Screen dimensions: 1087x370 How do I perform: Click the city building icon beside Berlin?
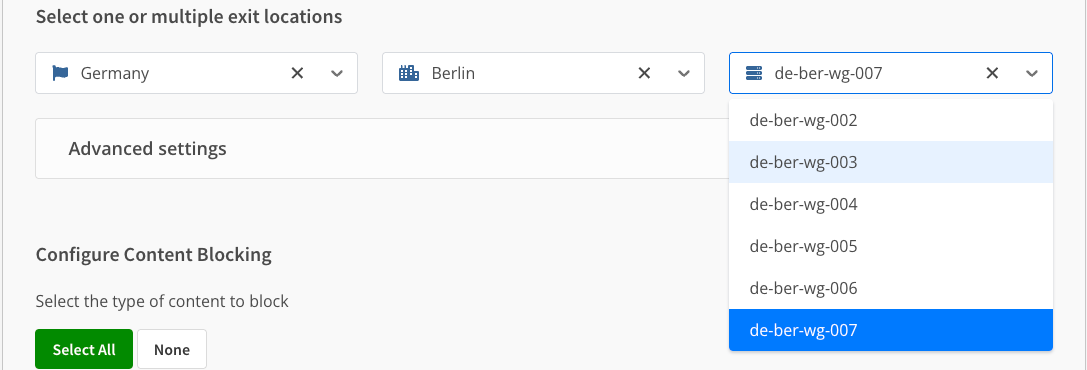click(x=408, y=73)
